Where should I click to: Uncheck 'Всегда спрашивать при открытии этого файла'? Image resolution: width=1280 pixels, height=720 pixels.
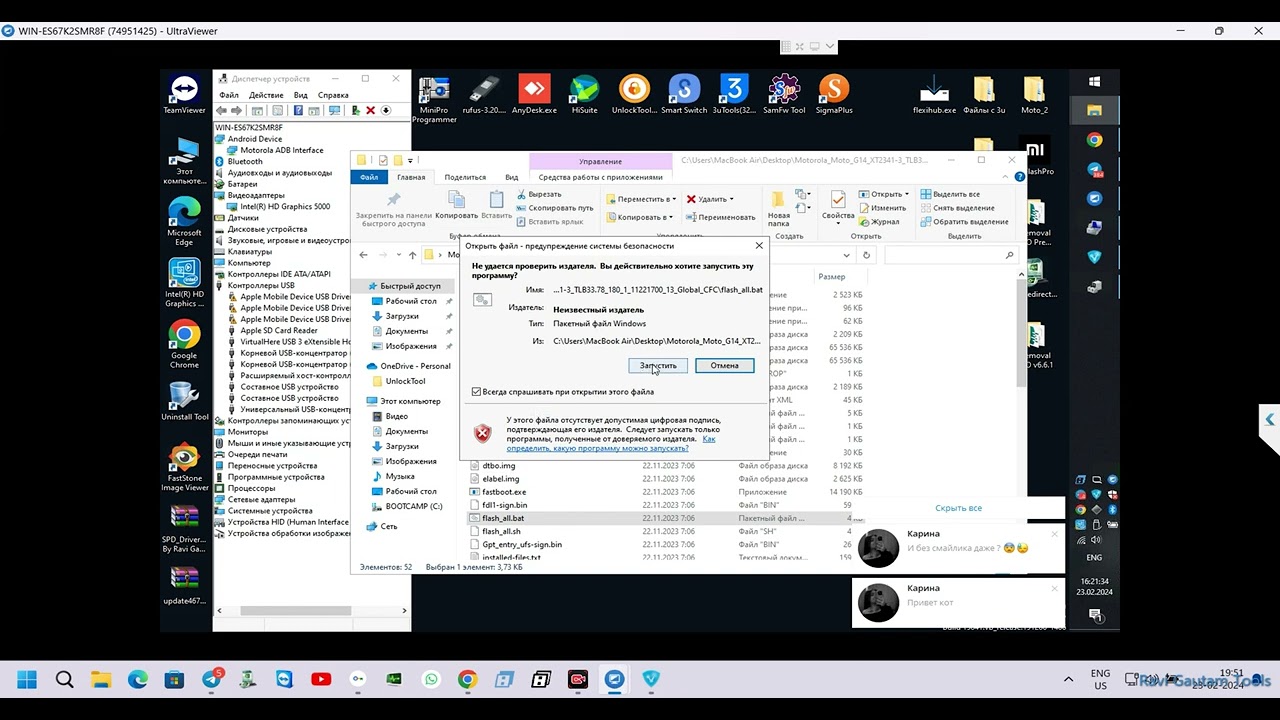pyautogui.click(x=476, y=392)
